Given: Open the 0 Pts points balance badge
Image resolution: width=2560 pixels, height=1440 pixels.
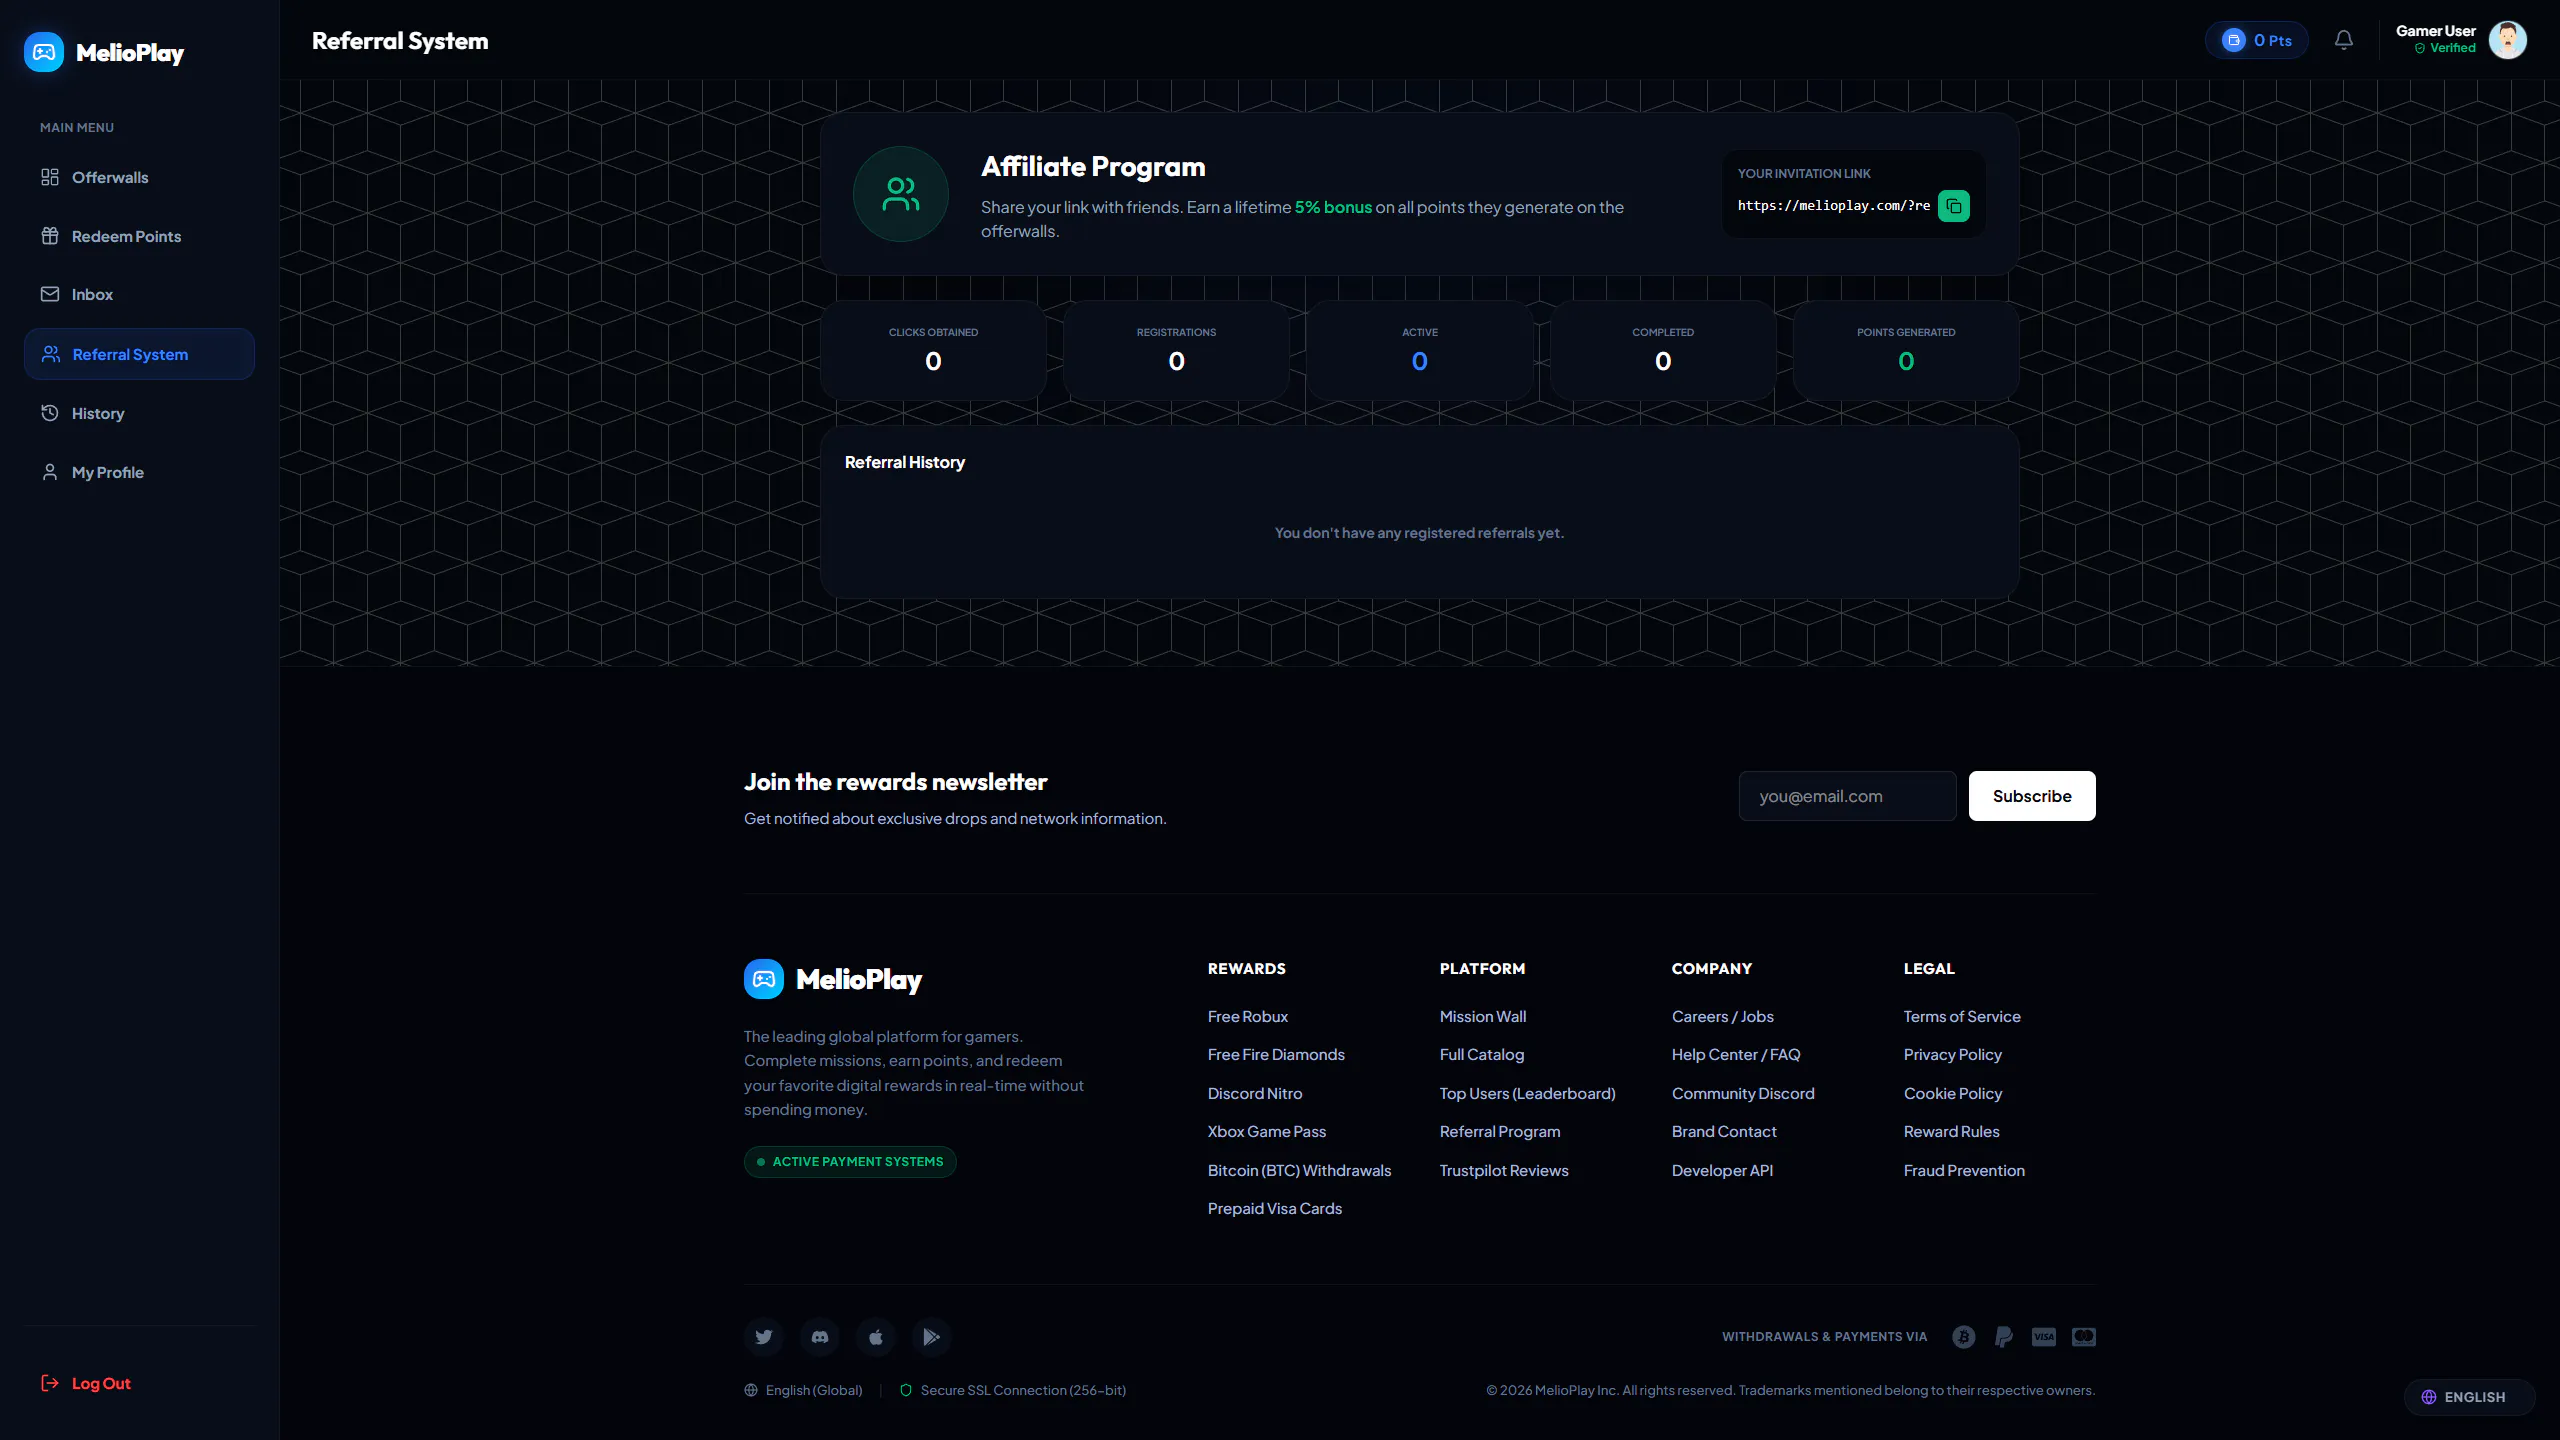Looking at the screenshot, I should tap(2256, 40).
